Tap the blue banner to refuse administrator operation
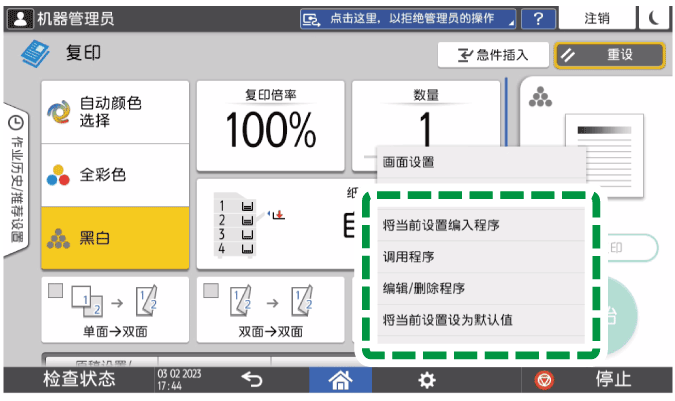The width and height of the screenshot is (675, 401). click(x=408, y=19)
